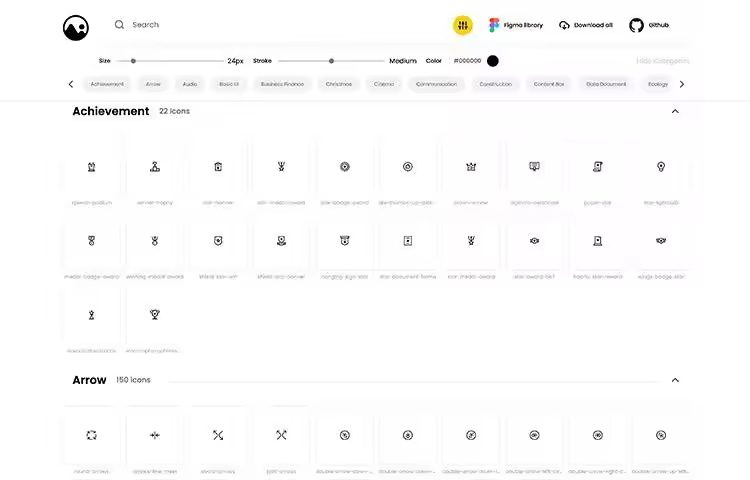Image resolution: width=750 pixels, height=480 pixels.
Task: Open the Figma library link
Action: coord(516,25)
